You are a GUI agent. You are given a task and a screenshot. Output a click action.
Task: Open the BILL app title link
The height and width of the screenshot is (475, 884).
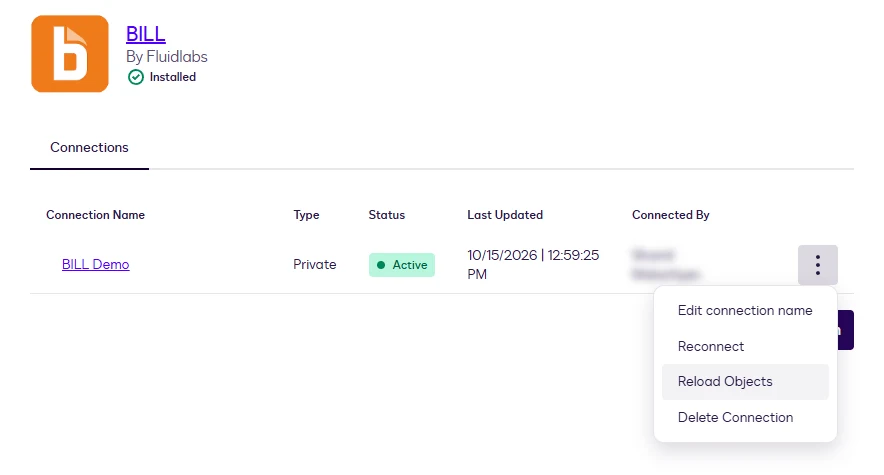145,34
